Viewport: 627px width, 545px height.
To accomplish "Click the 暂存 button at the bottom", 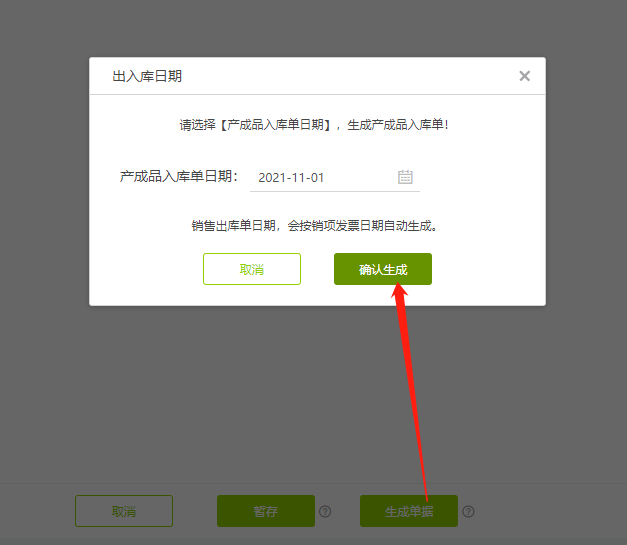I will [266, 511].
